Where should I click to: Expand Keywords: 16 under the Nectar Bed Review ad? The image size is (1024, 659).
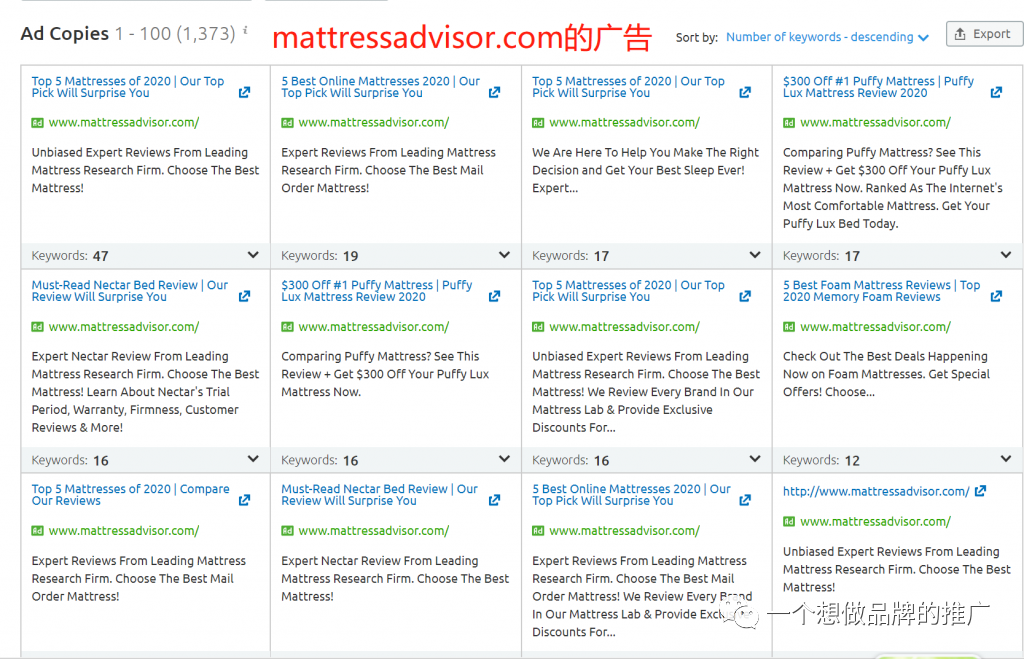(x=253, y=459)
